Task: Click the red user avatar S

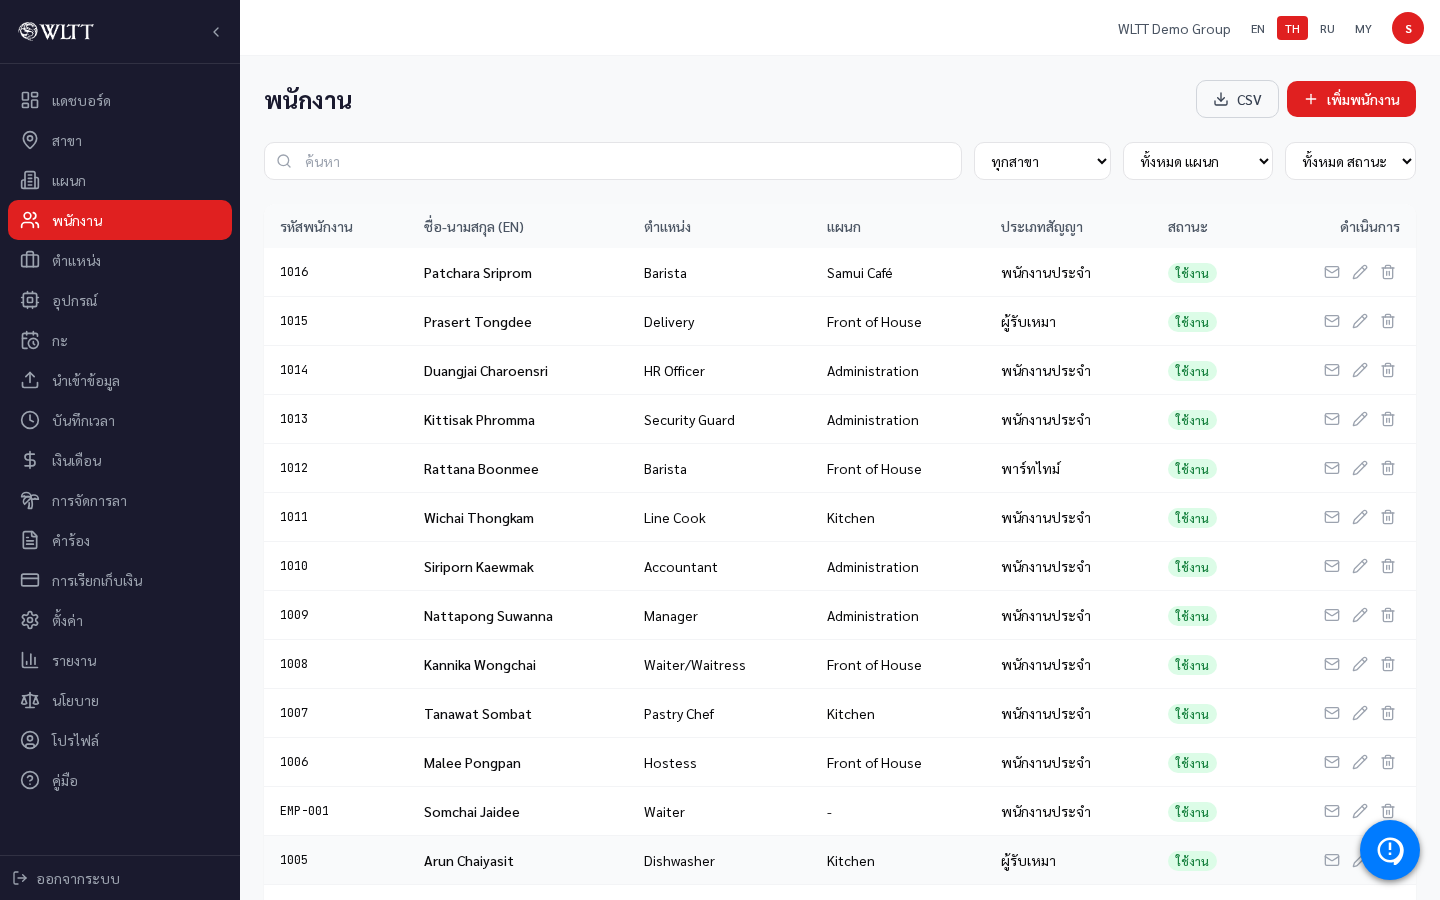Action: pyautogui.click(x=1408, y=28)
